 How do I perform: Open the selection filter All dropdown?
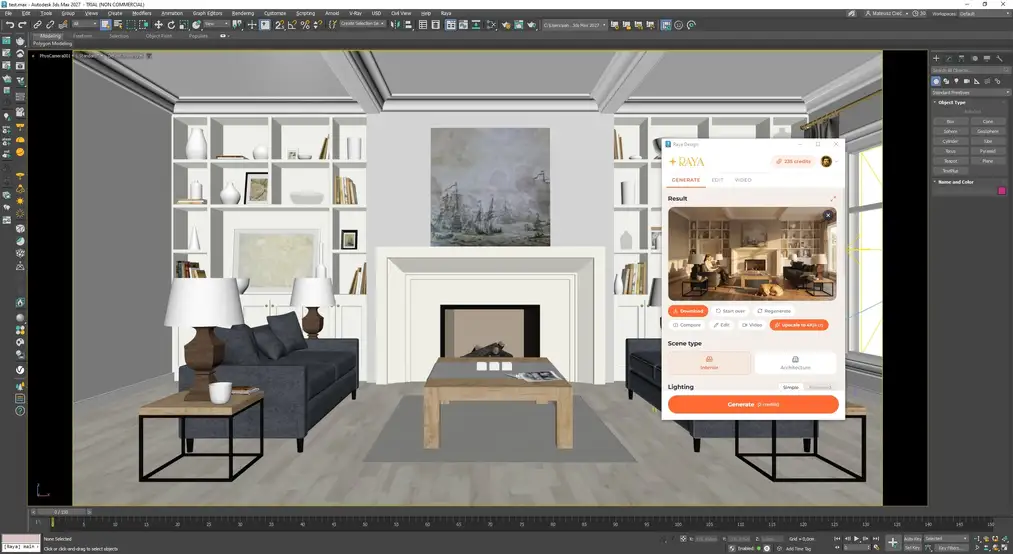coord(85,24)
